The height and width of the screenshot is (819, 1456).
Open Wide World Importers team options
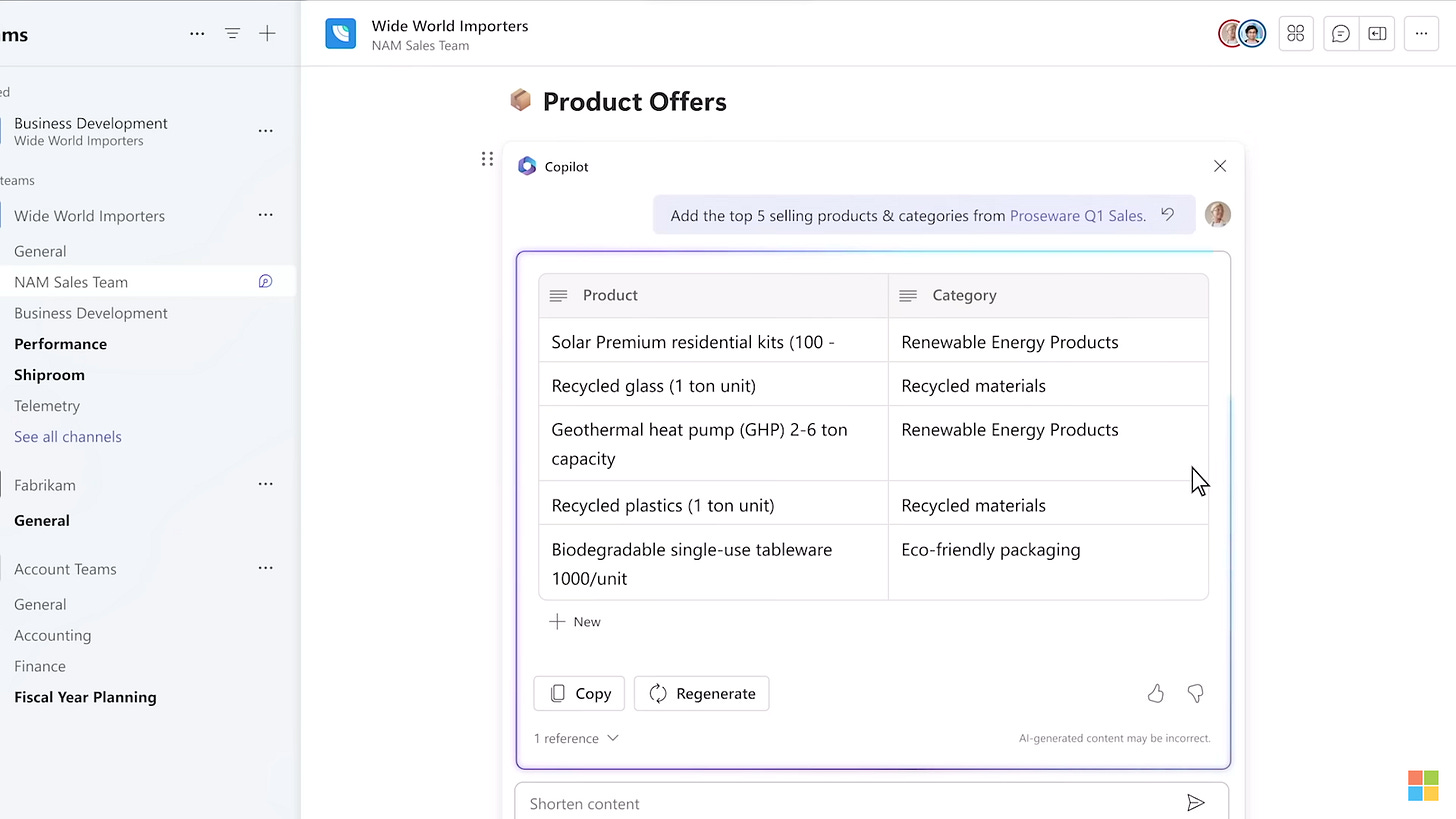(x=265, y=215)
